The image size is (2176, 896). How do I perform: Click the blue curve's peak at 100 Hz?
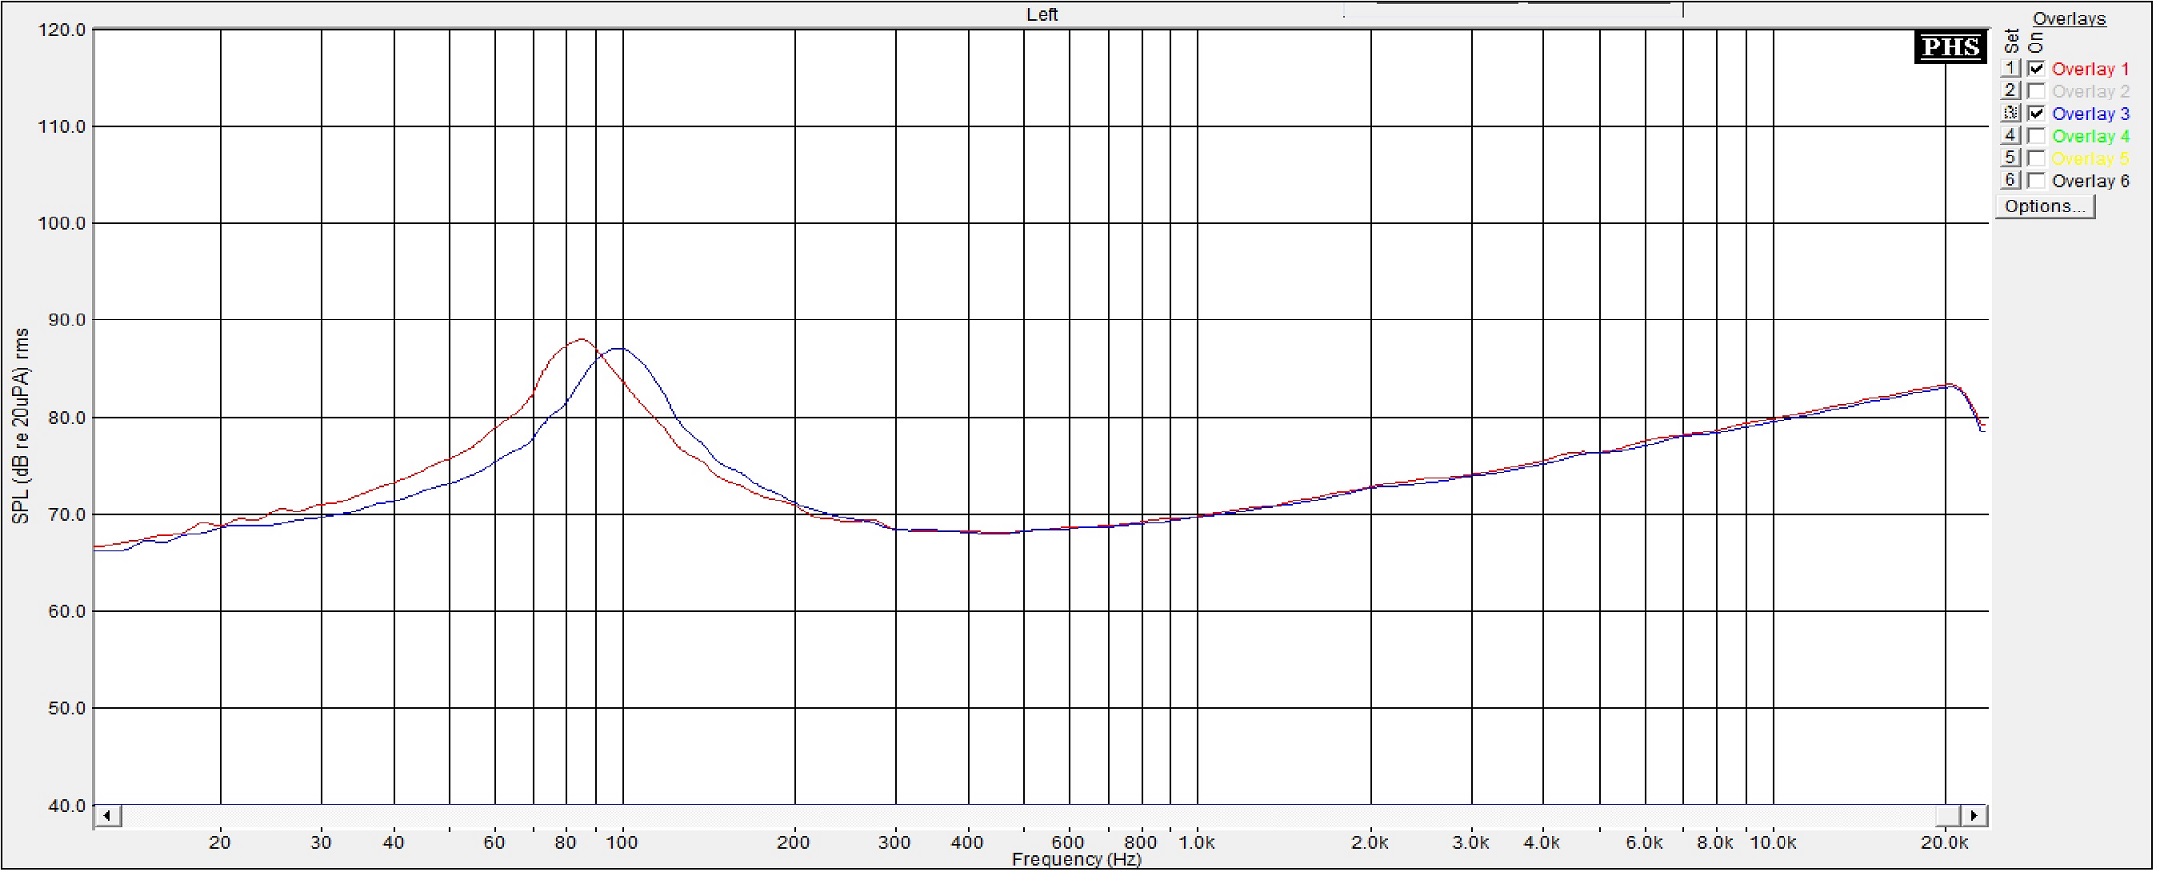point(620,348)
